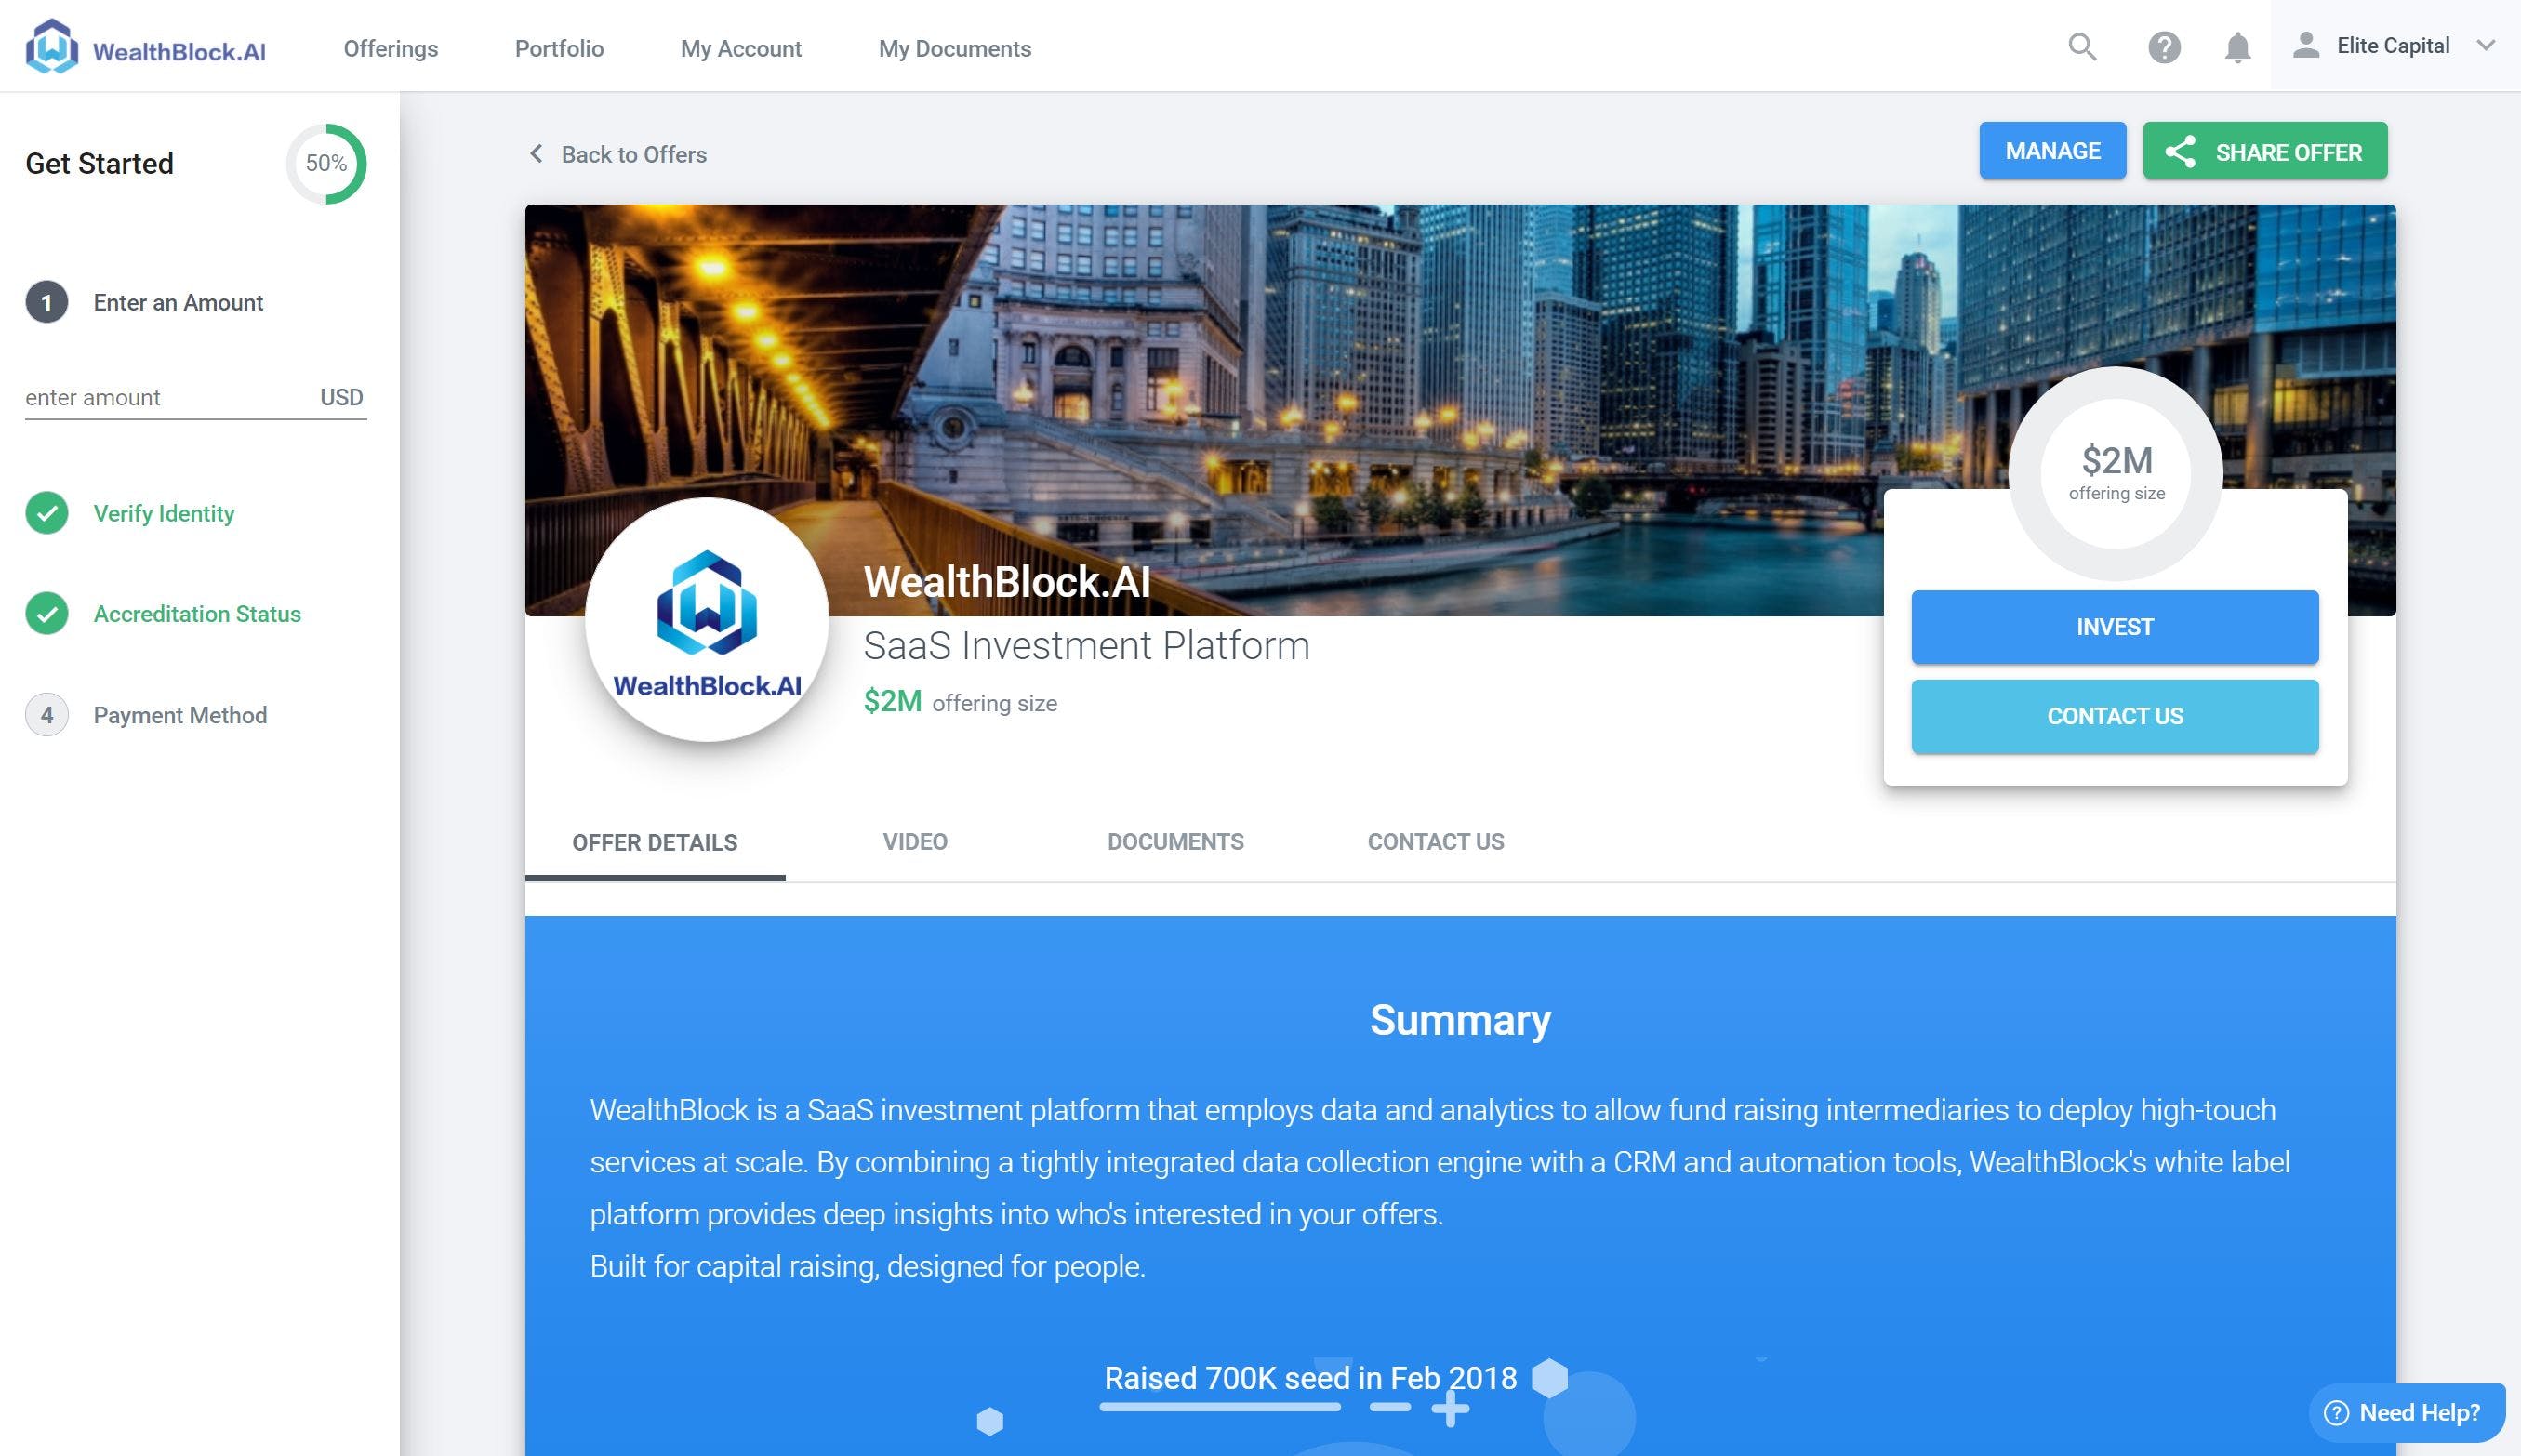This screenshot has width=2521, height=1456.
Task: Click the WealthBlock.AI logo in header
Action: (146, 47)
